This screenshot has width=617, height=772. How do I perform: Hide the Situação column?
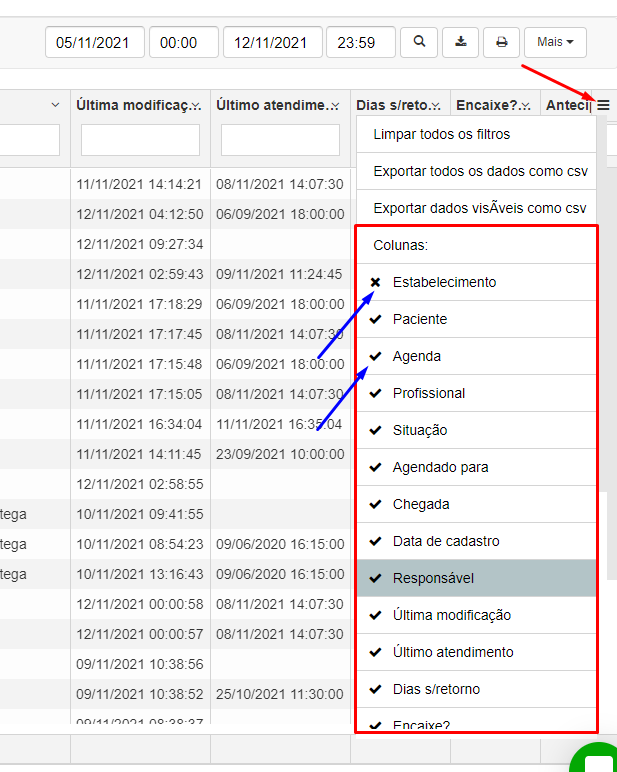[476, 430]
